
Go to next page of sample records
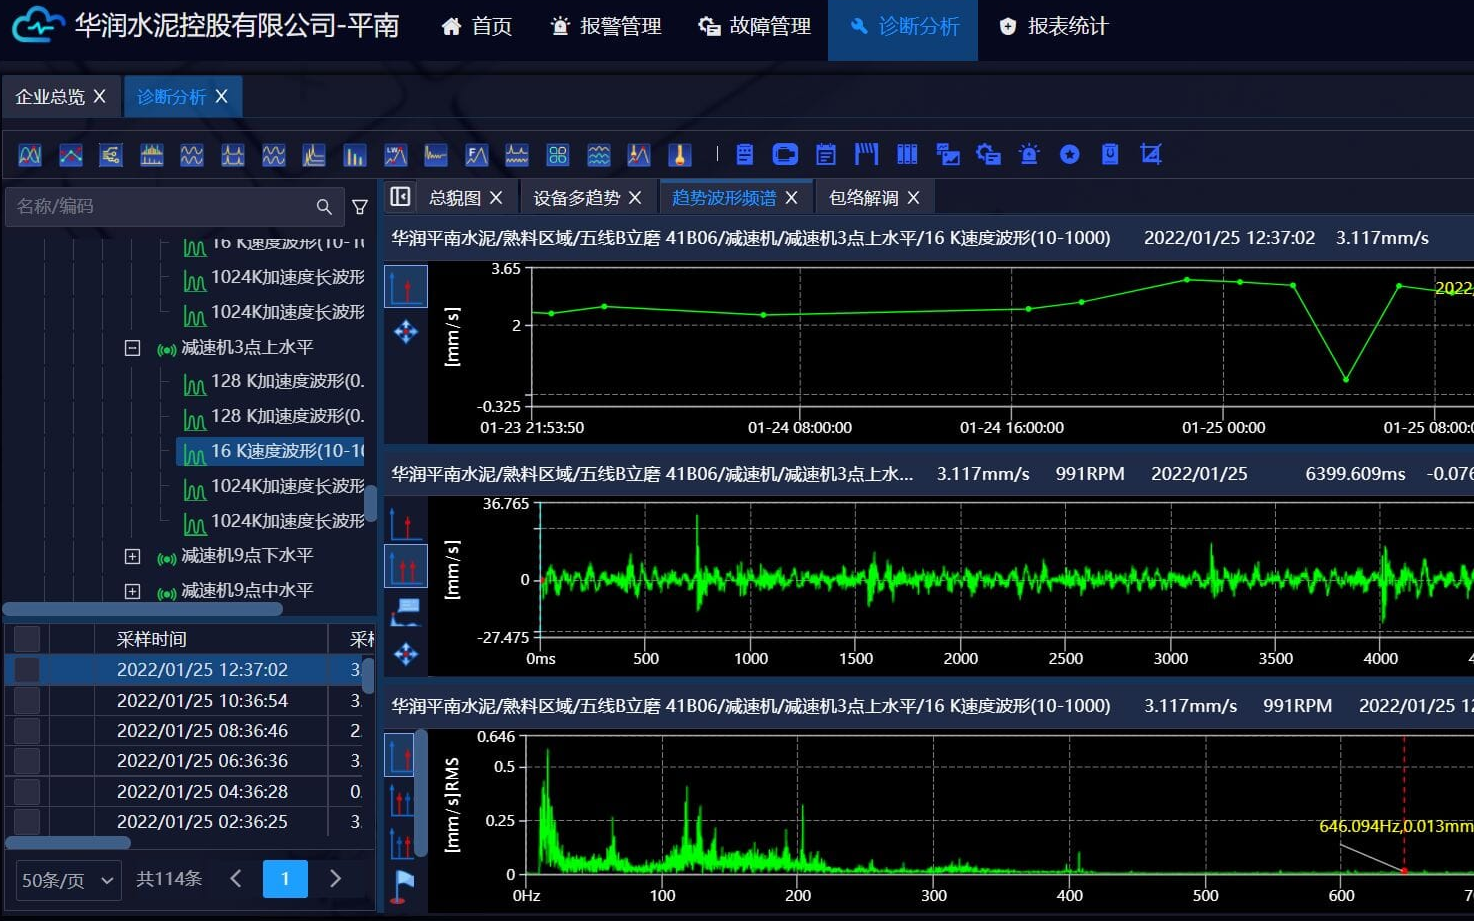(335, 879)
